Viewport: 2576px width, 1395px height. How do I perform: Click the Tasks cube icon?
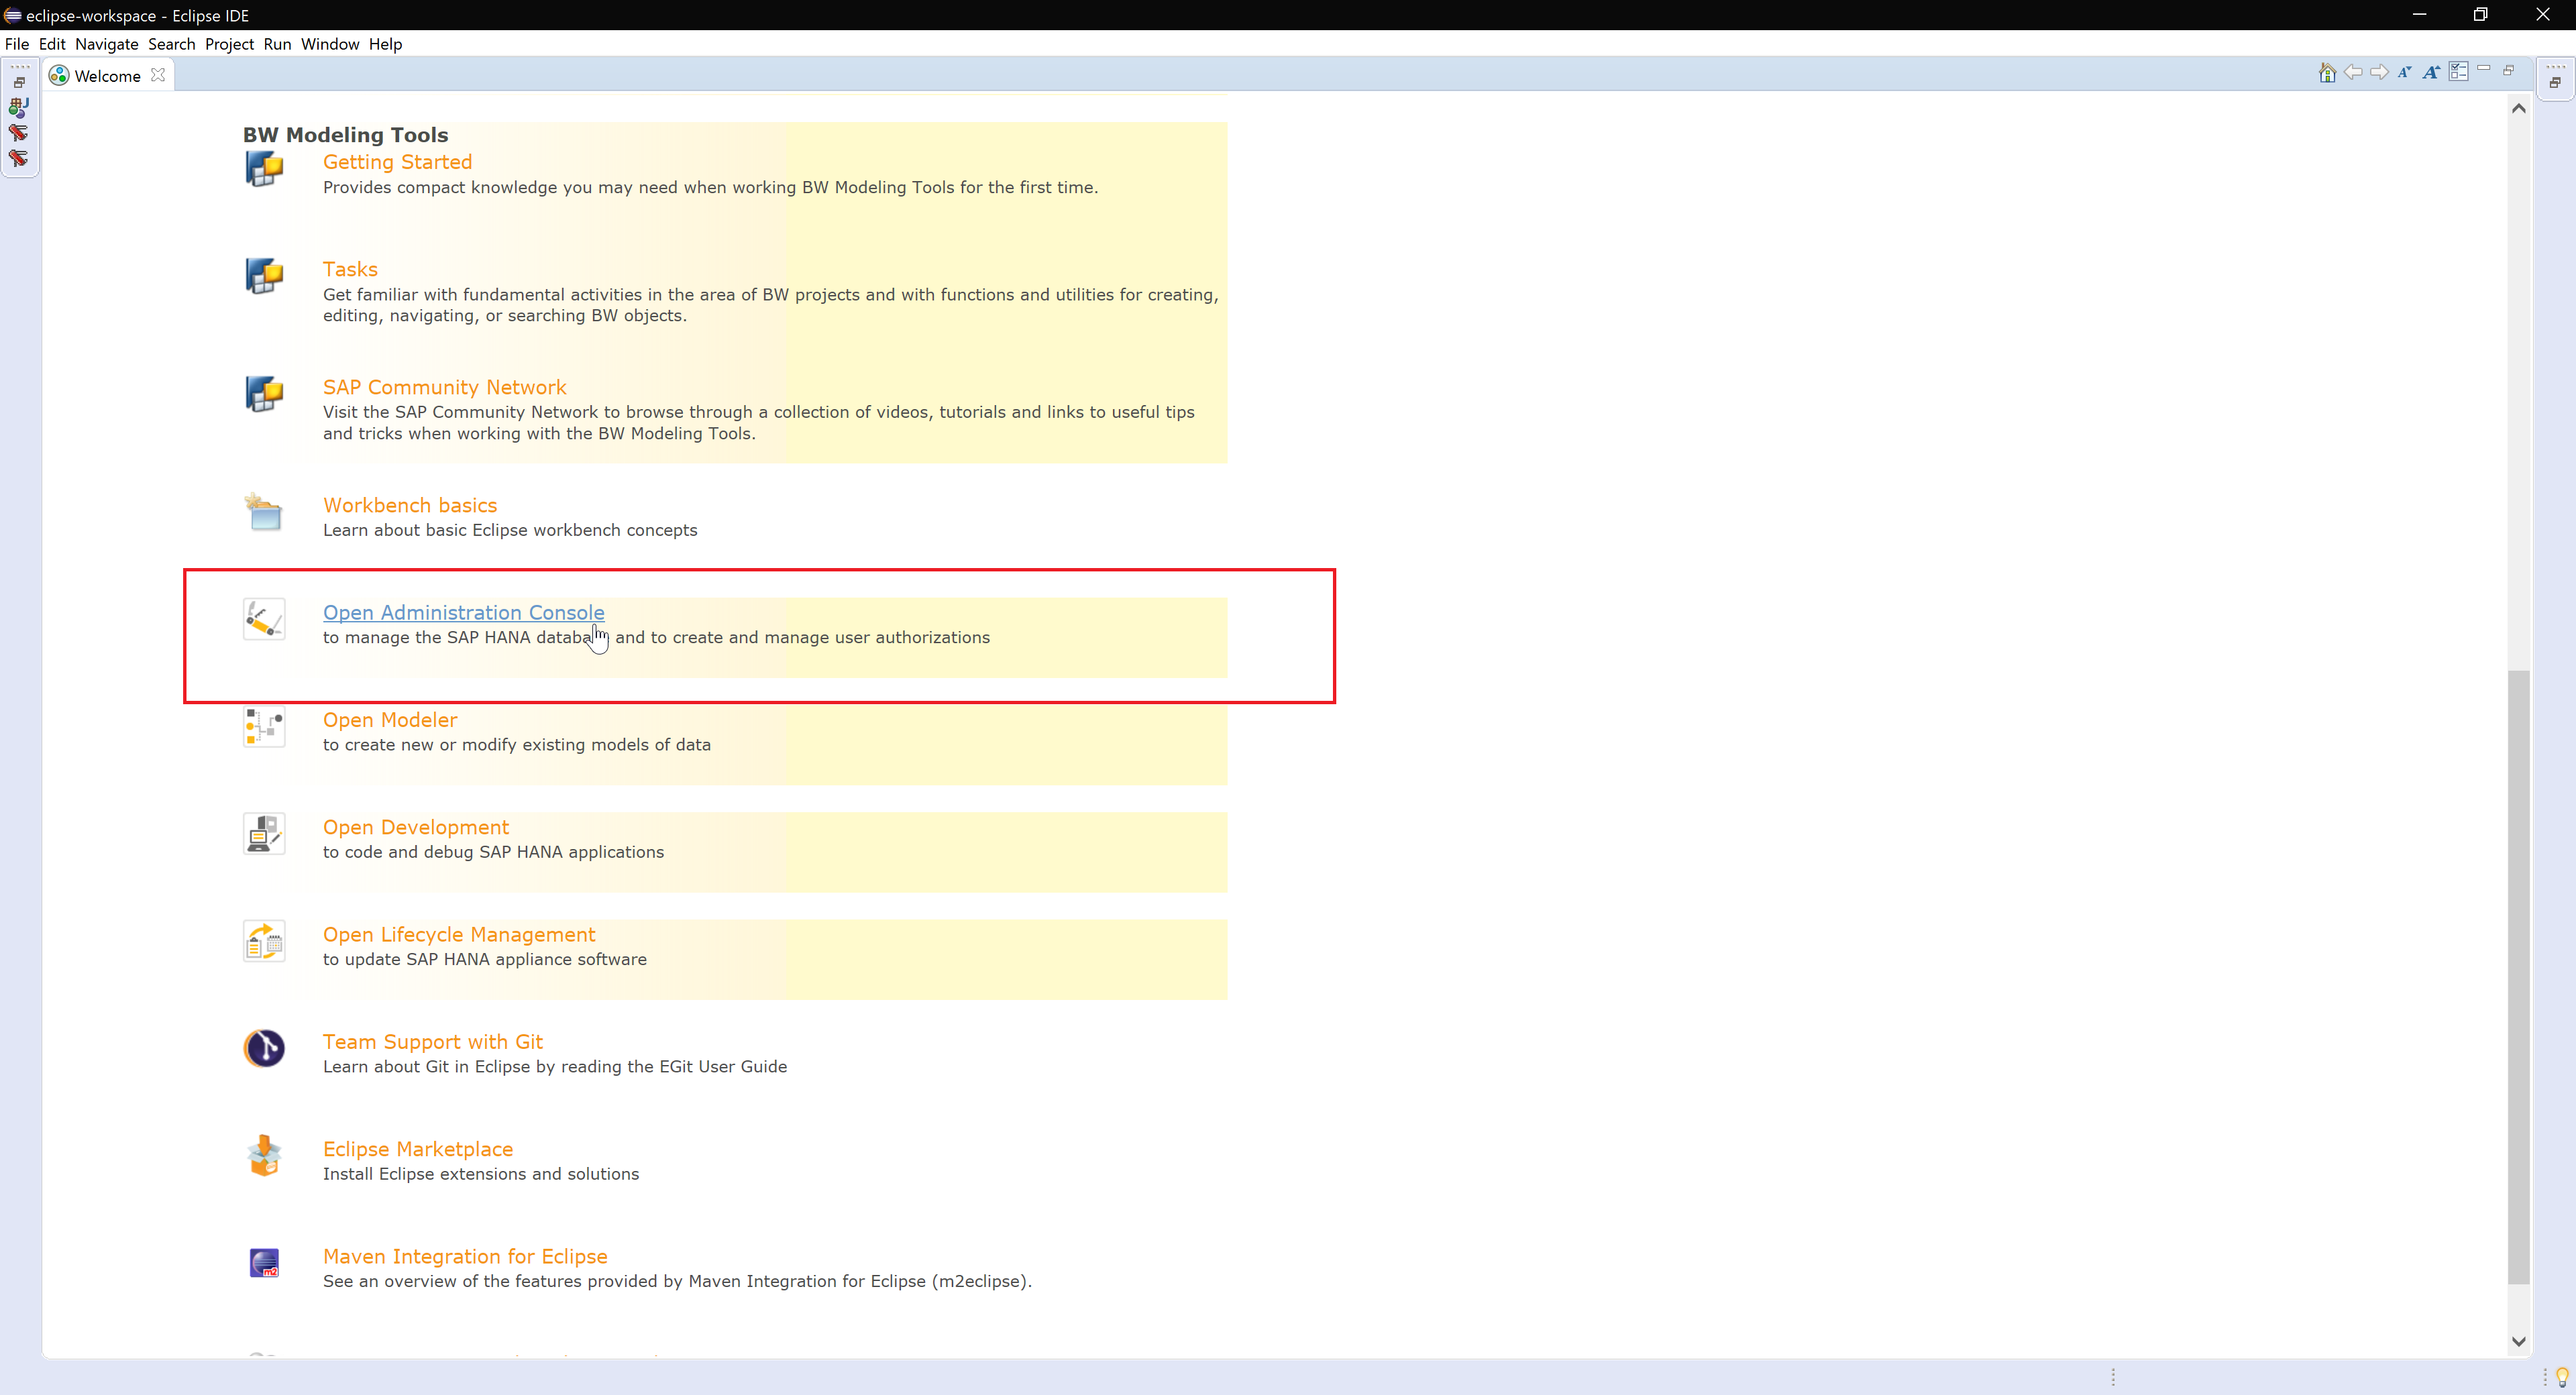point(264,276)
